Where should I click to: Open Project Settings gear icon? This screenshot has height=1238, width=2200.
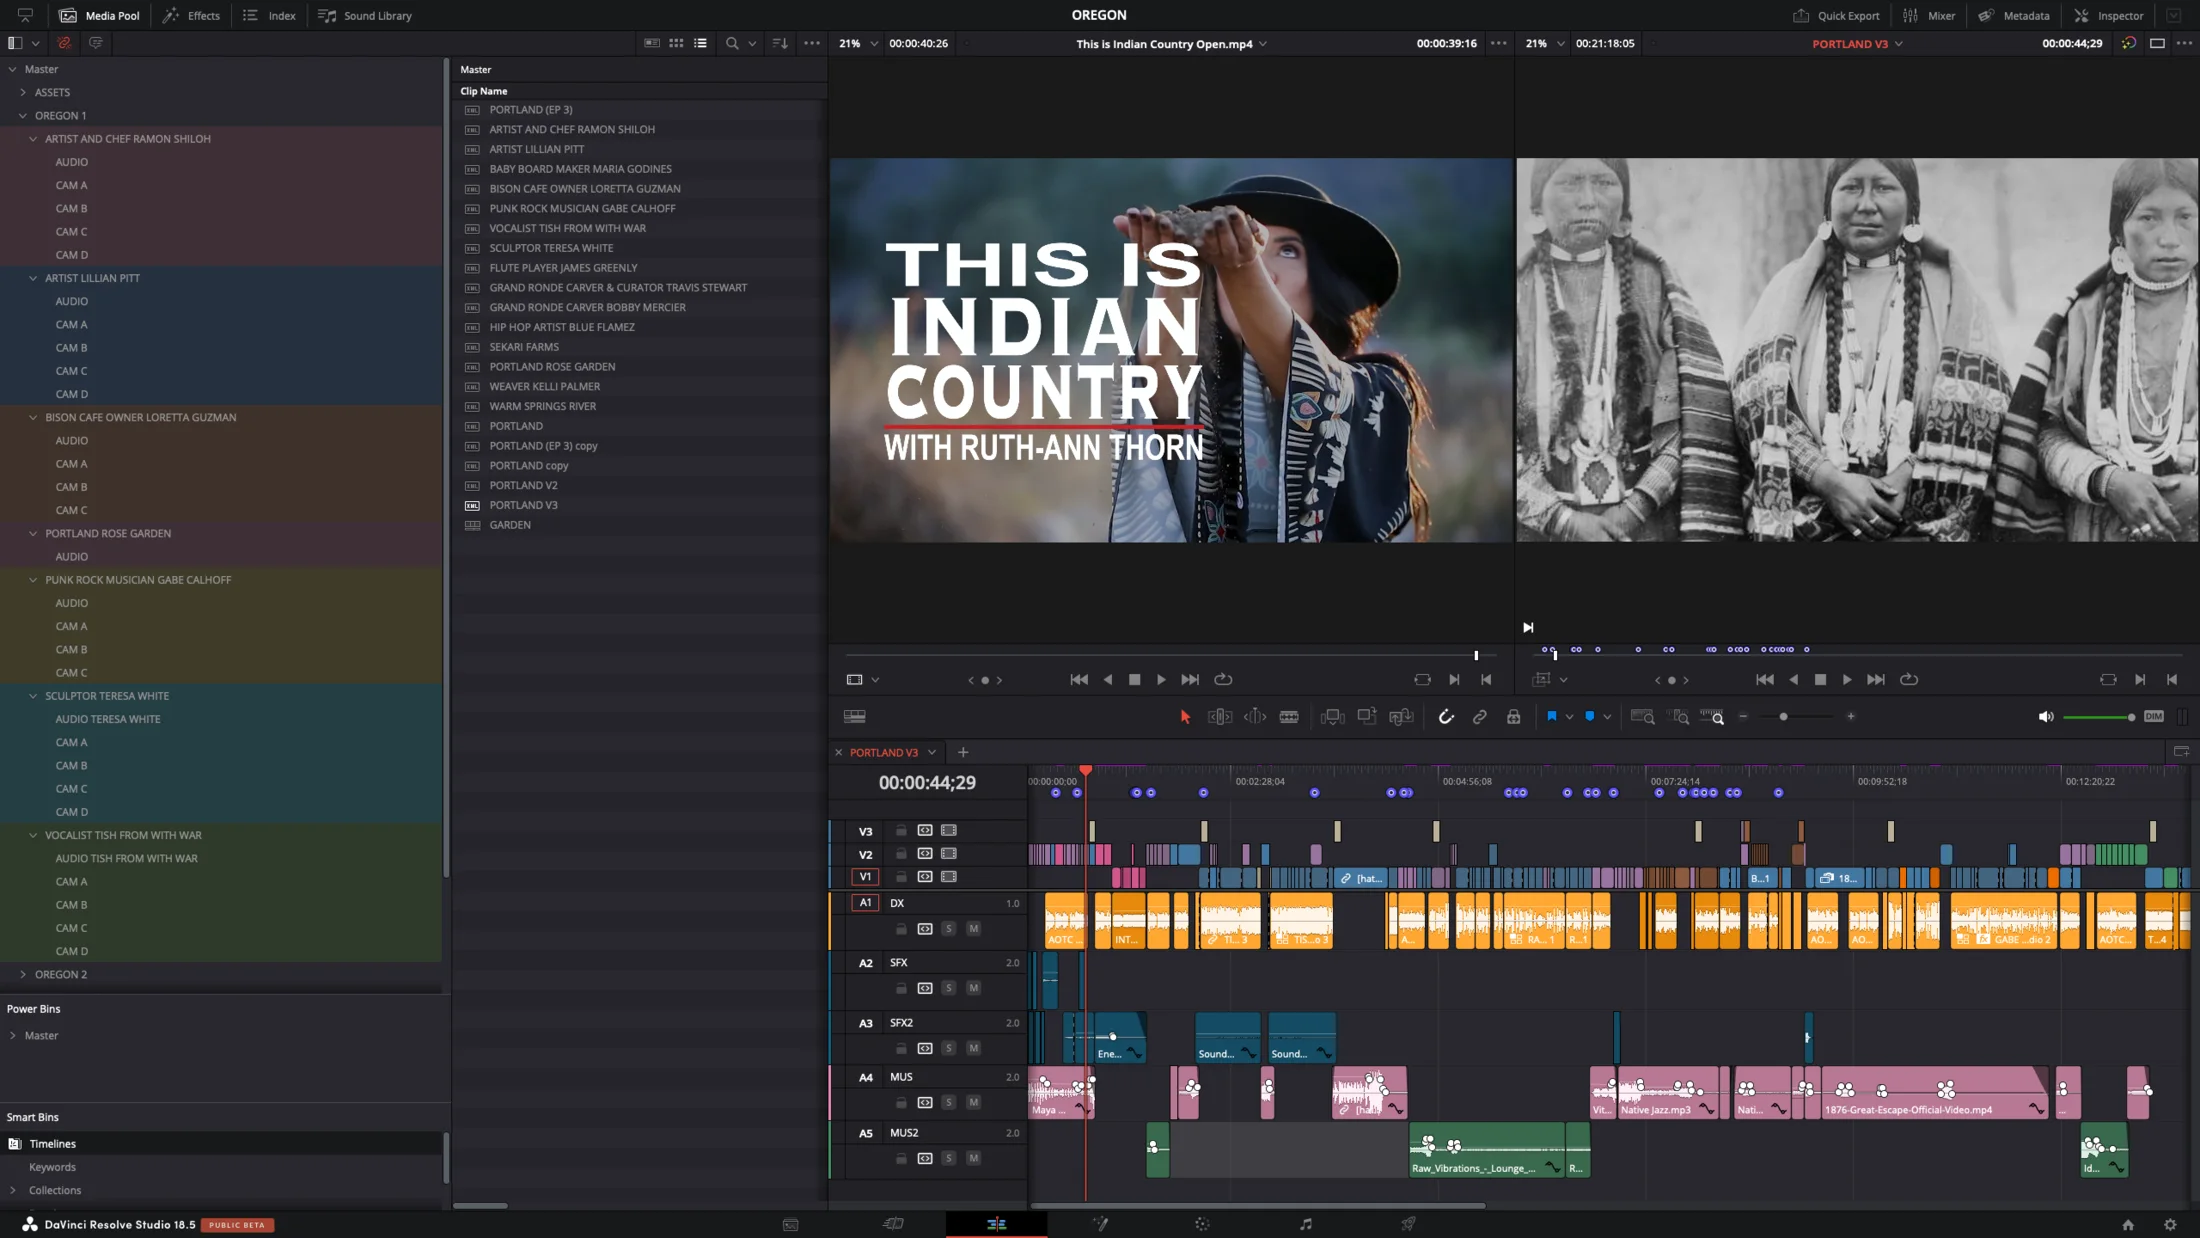point(2170,1225)
